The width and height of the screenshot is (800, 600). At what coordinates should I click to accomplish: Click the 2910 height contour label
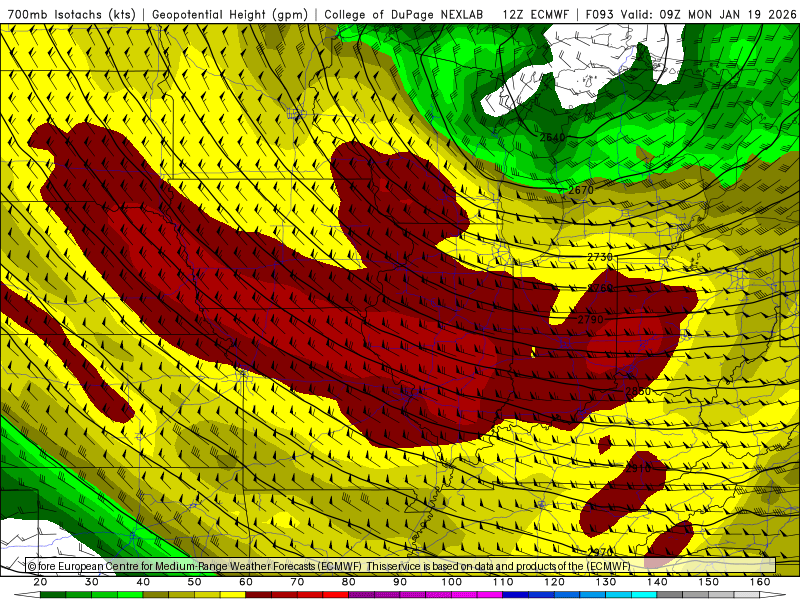[638, 468]
